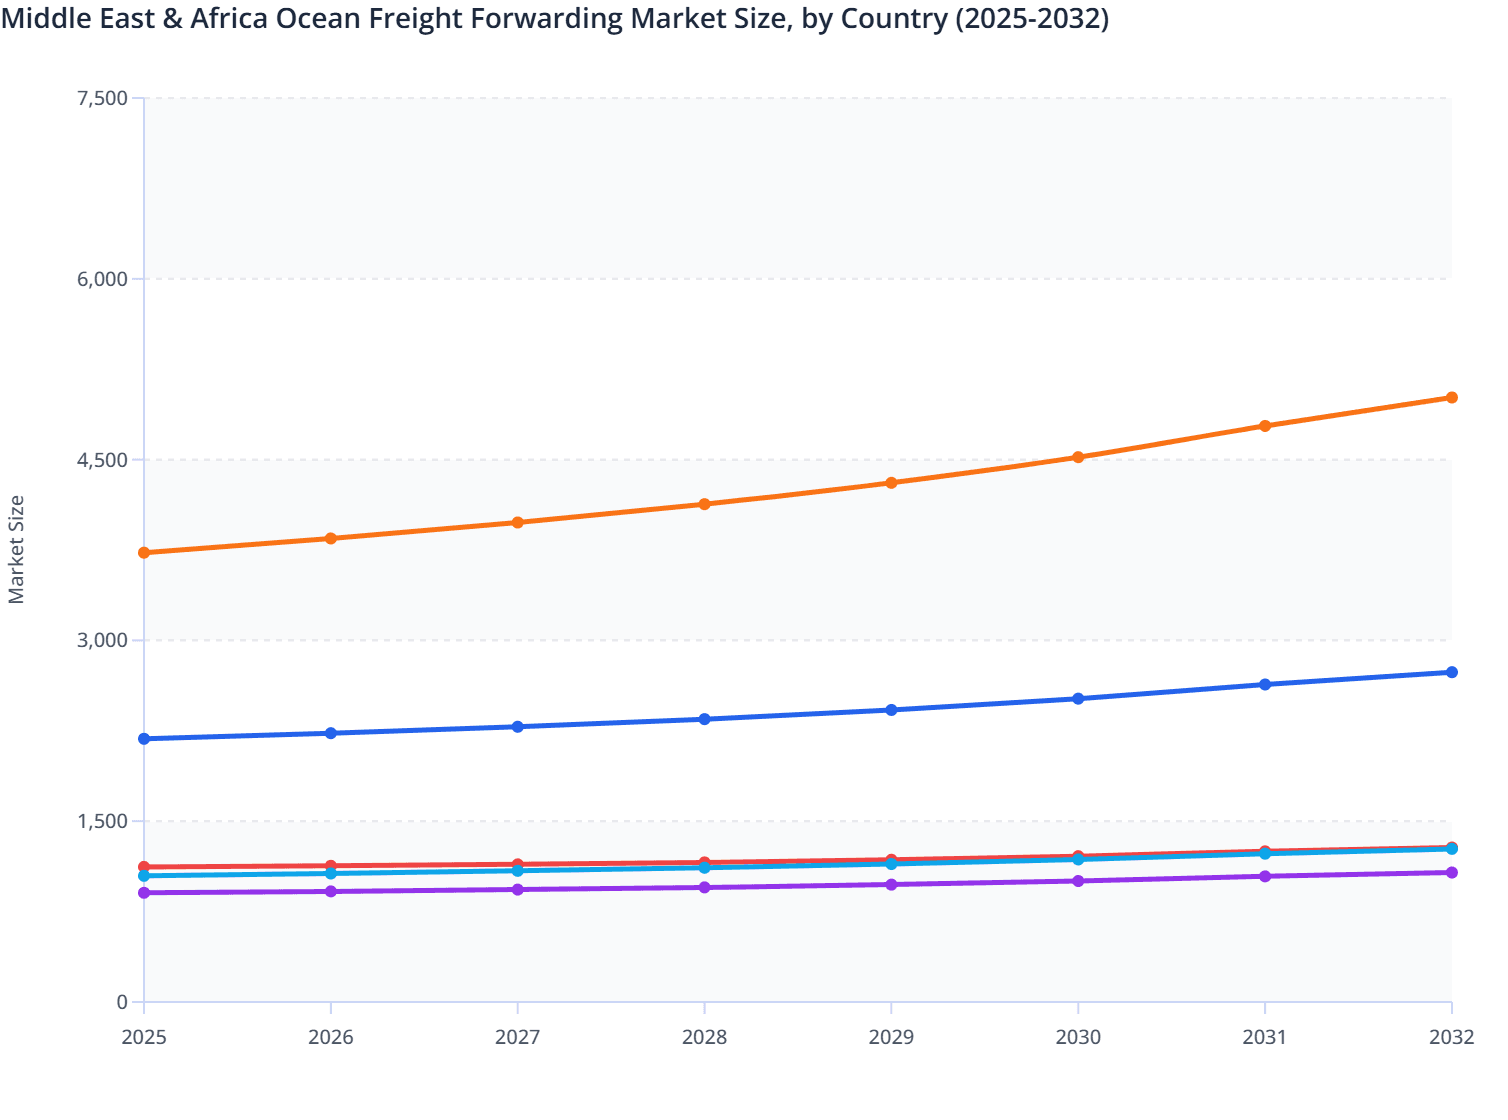Screen dimensions: 1508x1120
Task: Click the cyan line's 2026 data point
Action: (331, 873)
